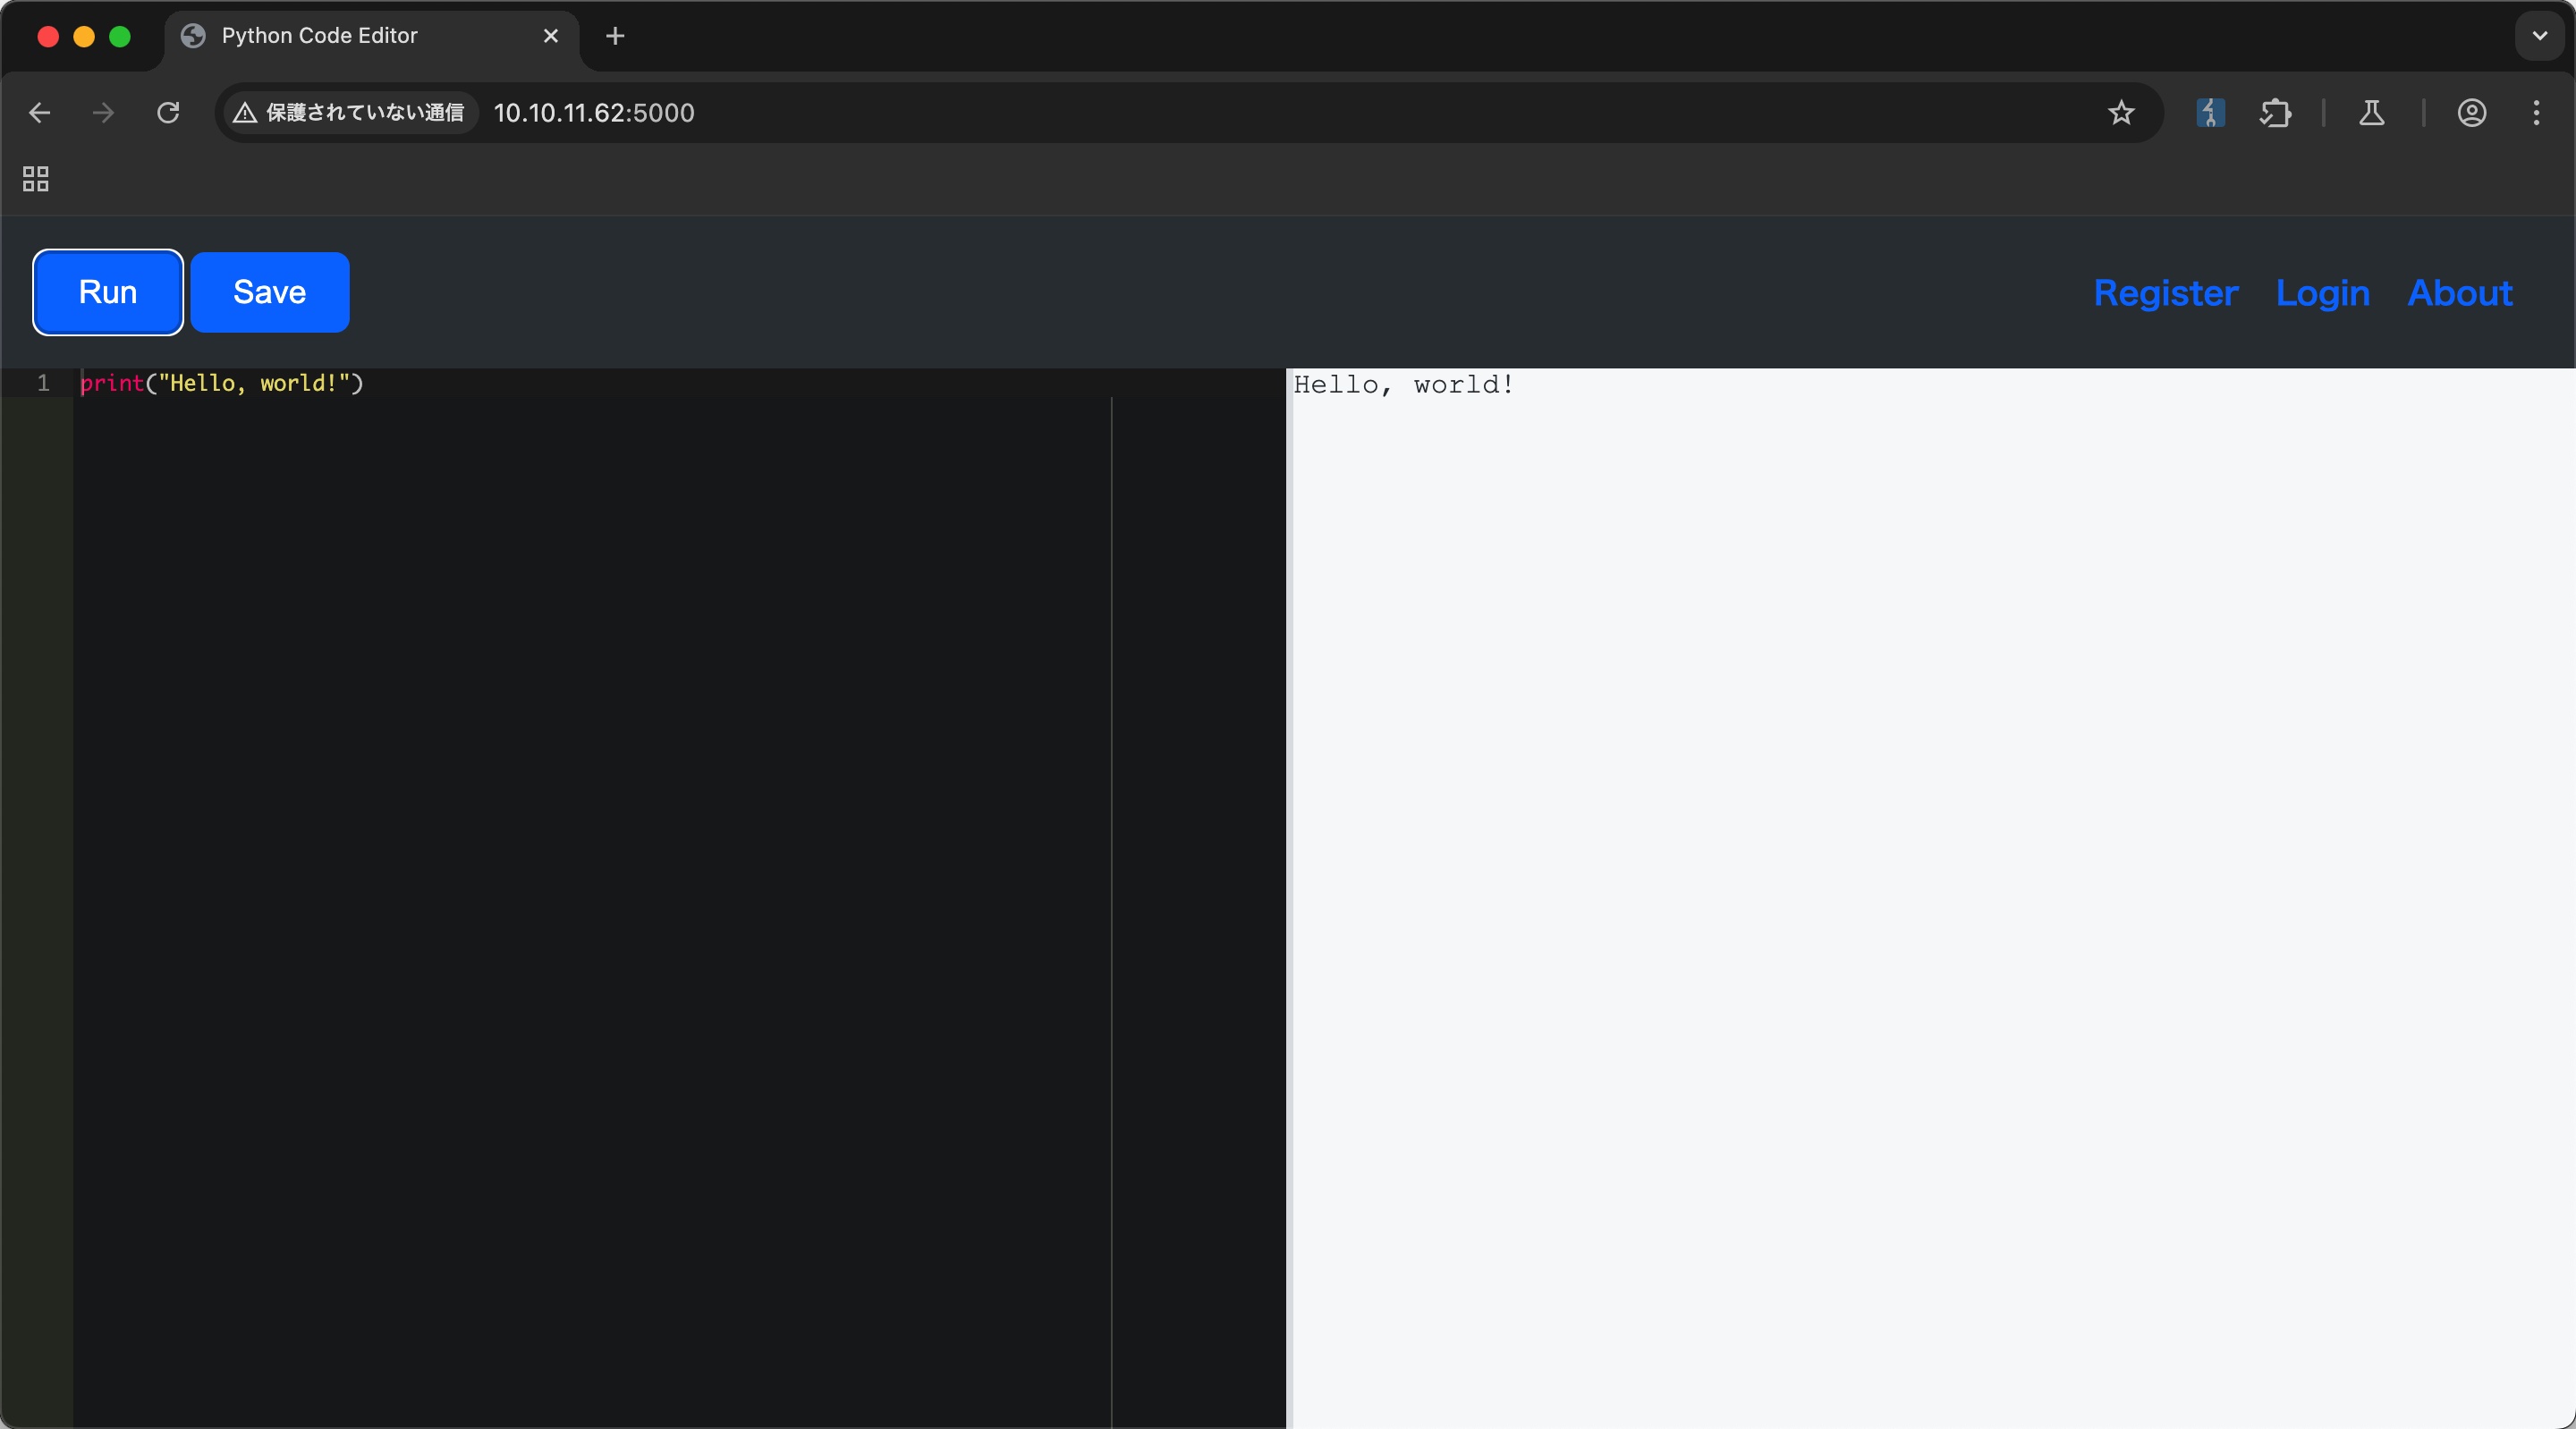The height and width of the screenshot is (1429, 2576).
Task: Bookmark this page with the star icon
Action: coord(2121,113)
